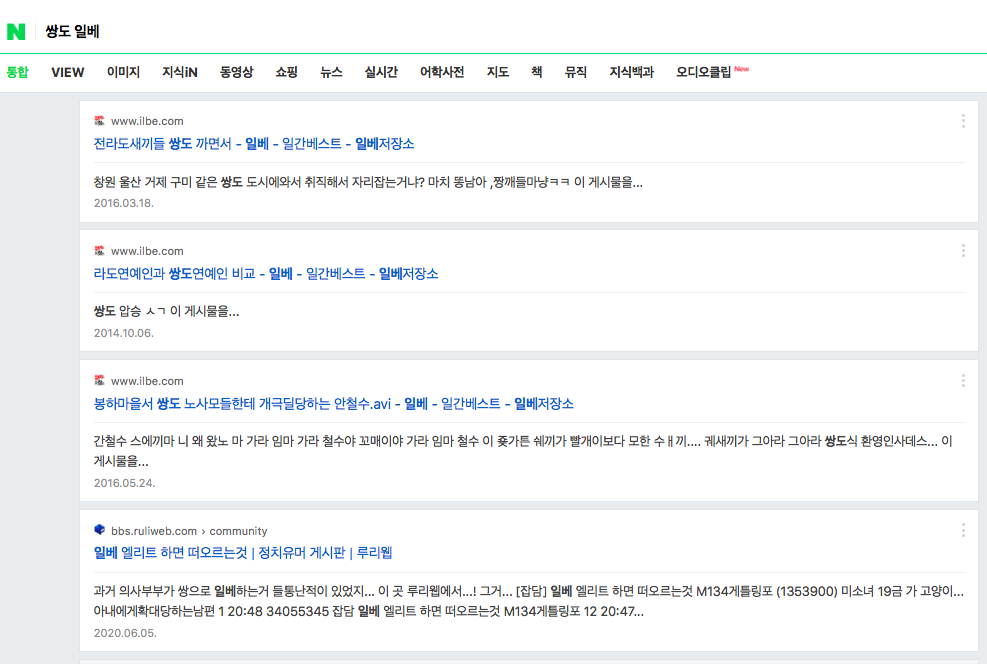Open more options for the 2014.10.06 result
The width and height of the screenshot is (987, 664).
963,250
